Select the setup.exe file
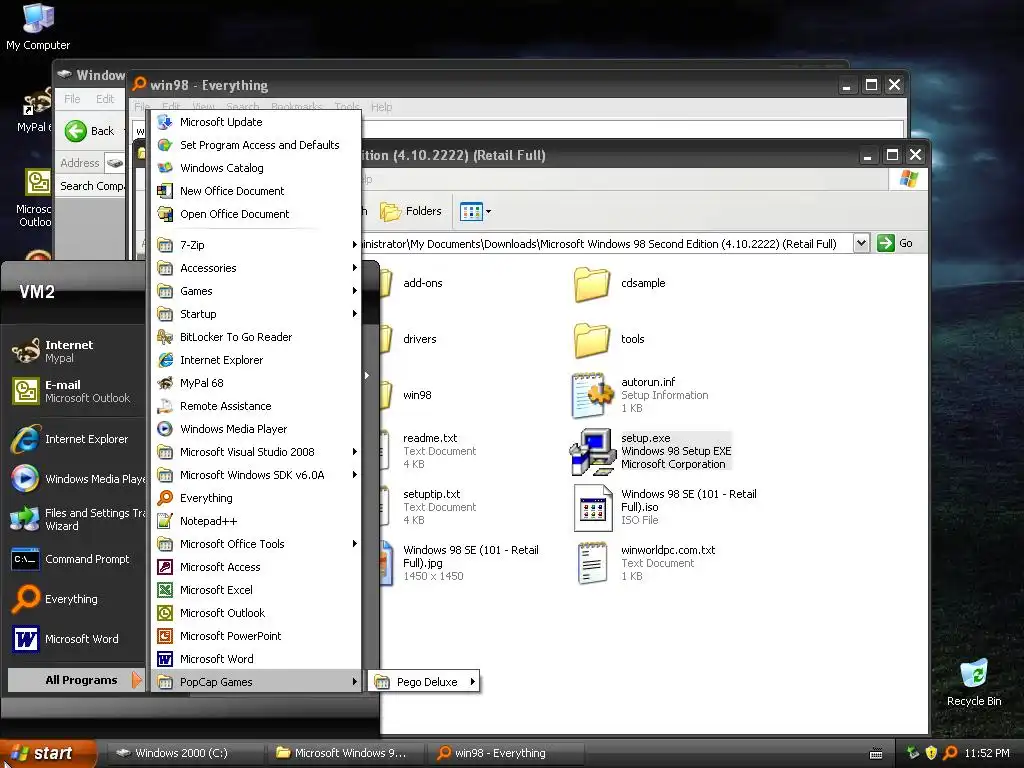This screenshot has width=1024, height=768. tap(650, 451)
